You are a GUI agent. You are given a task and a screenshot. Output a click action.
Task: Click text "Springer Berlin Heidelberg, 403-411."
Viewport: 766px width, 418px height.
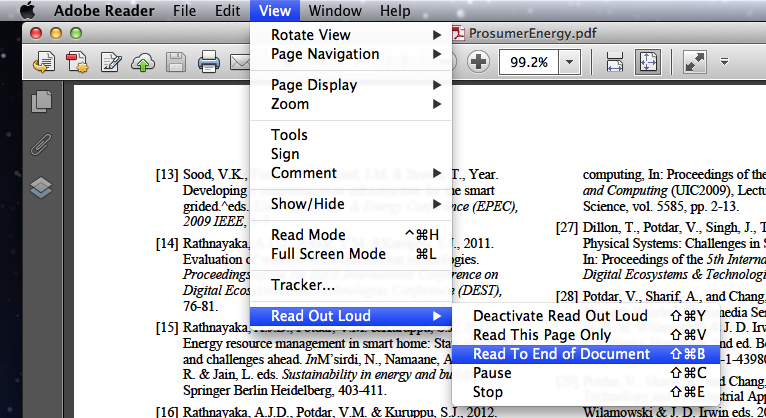click(285, 391)
